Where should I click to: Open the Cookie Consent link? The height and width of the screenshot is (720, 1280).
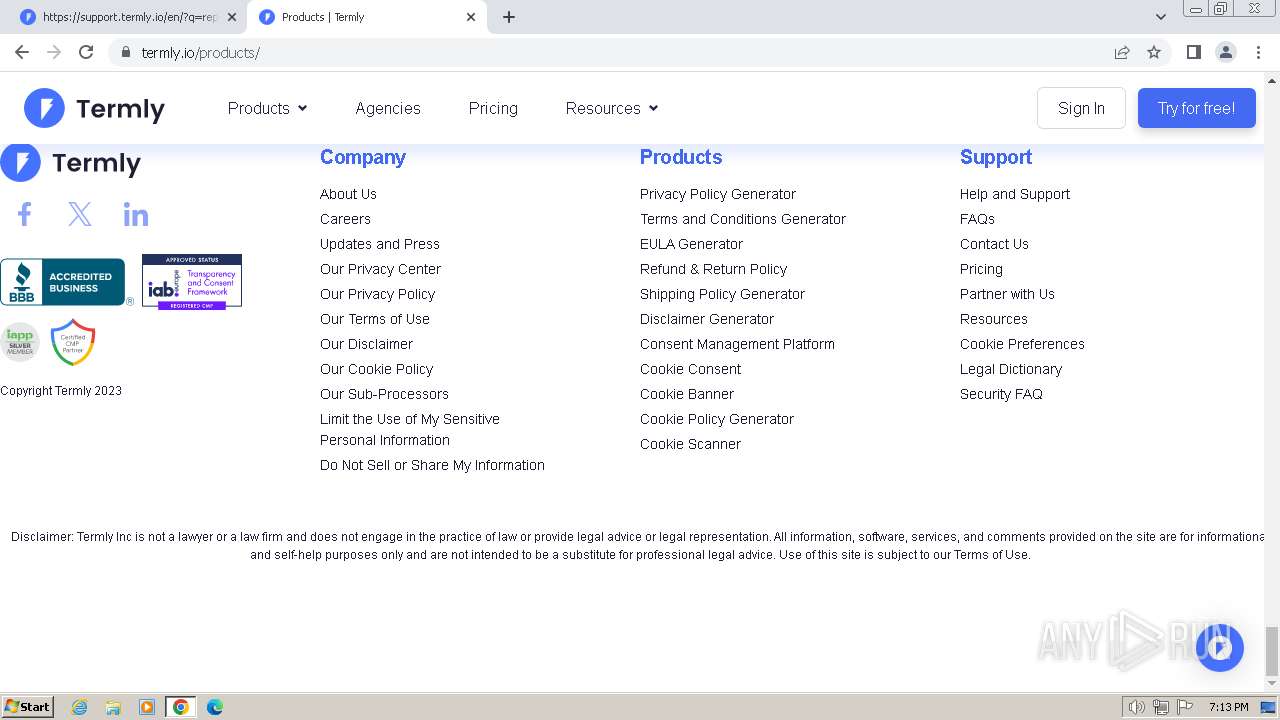(690, 369)
